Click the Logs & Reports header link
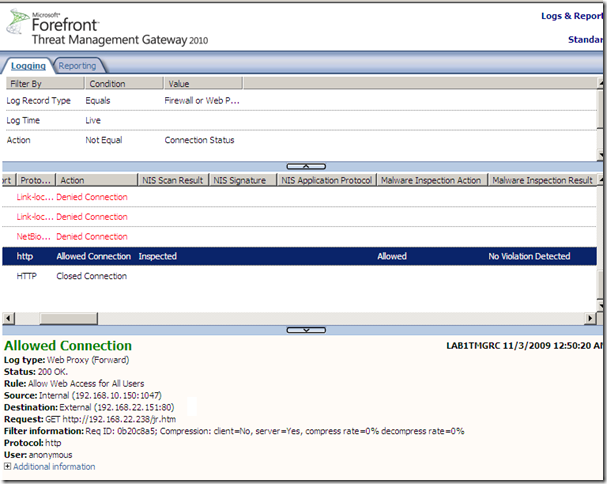 572,16
